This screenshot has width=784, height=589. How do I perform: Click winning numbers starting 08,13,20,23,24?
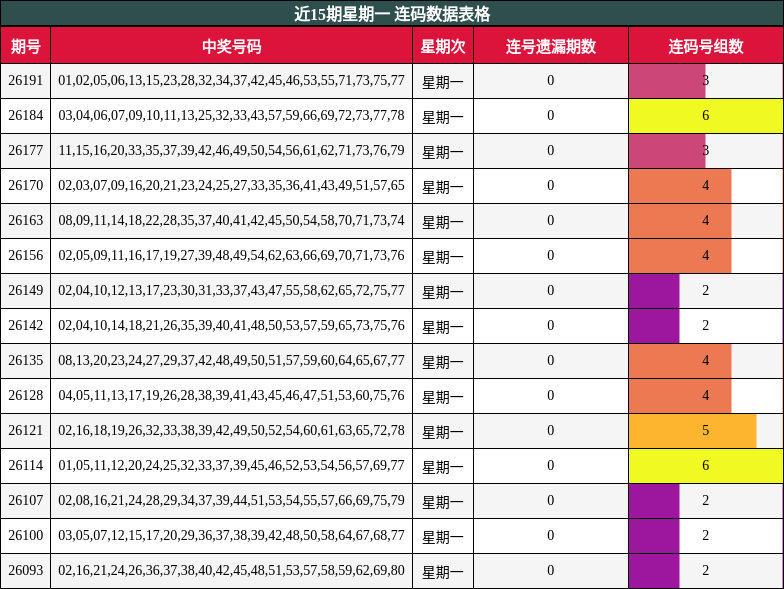(x=232, y=360)
